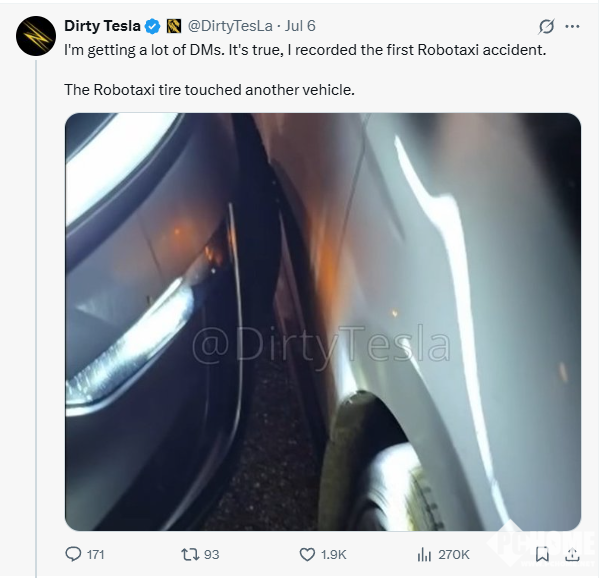This screenshot has width=604, height=578.
Task: Click the share upload icon
Action: pyautogui.click(x=573, y=553)
